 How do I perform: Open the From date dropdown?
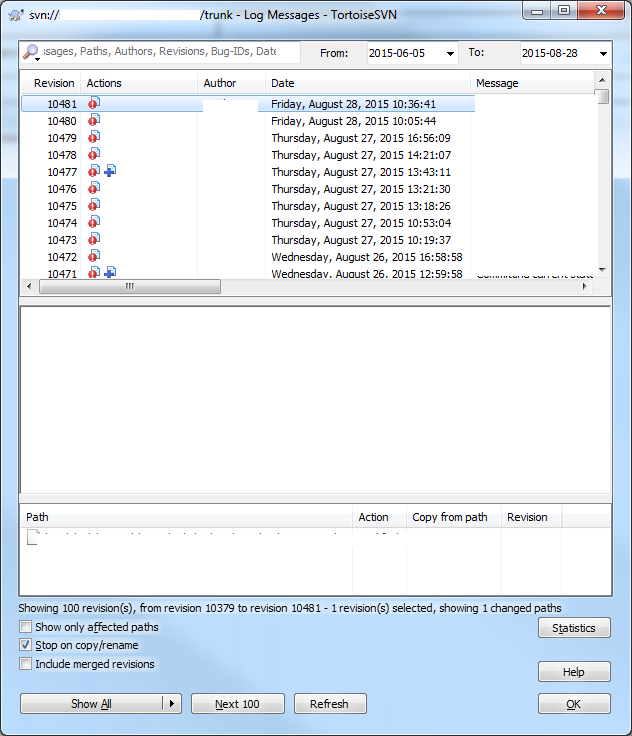click(x=450, y=54)
